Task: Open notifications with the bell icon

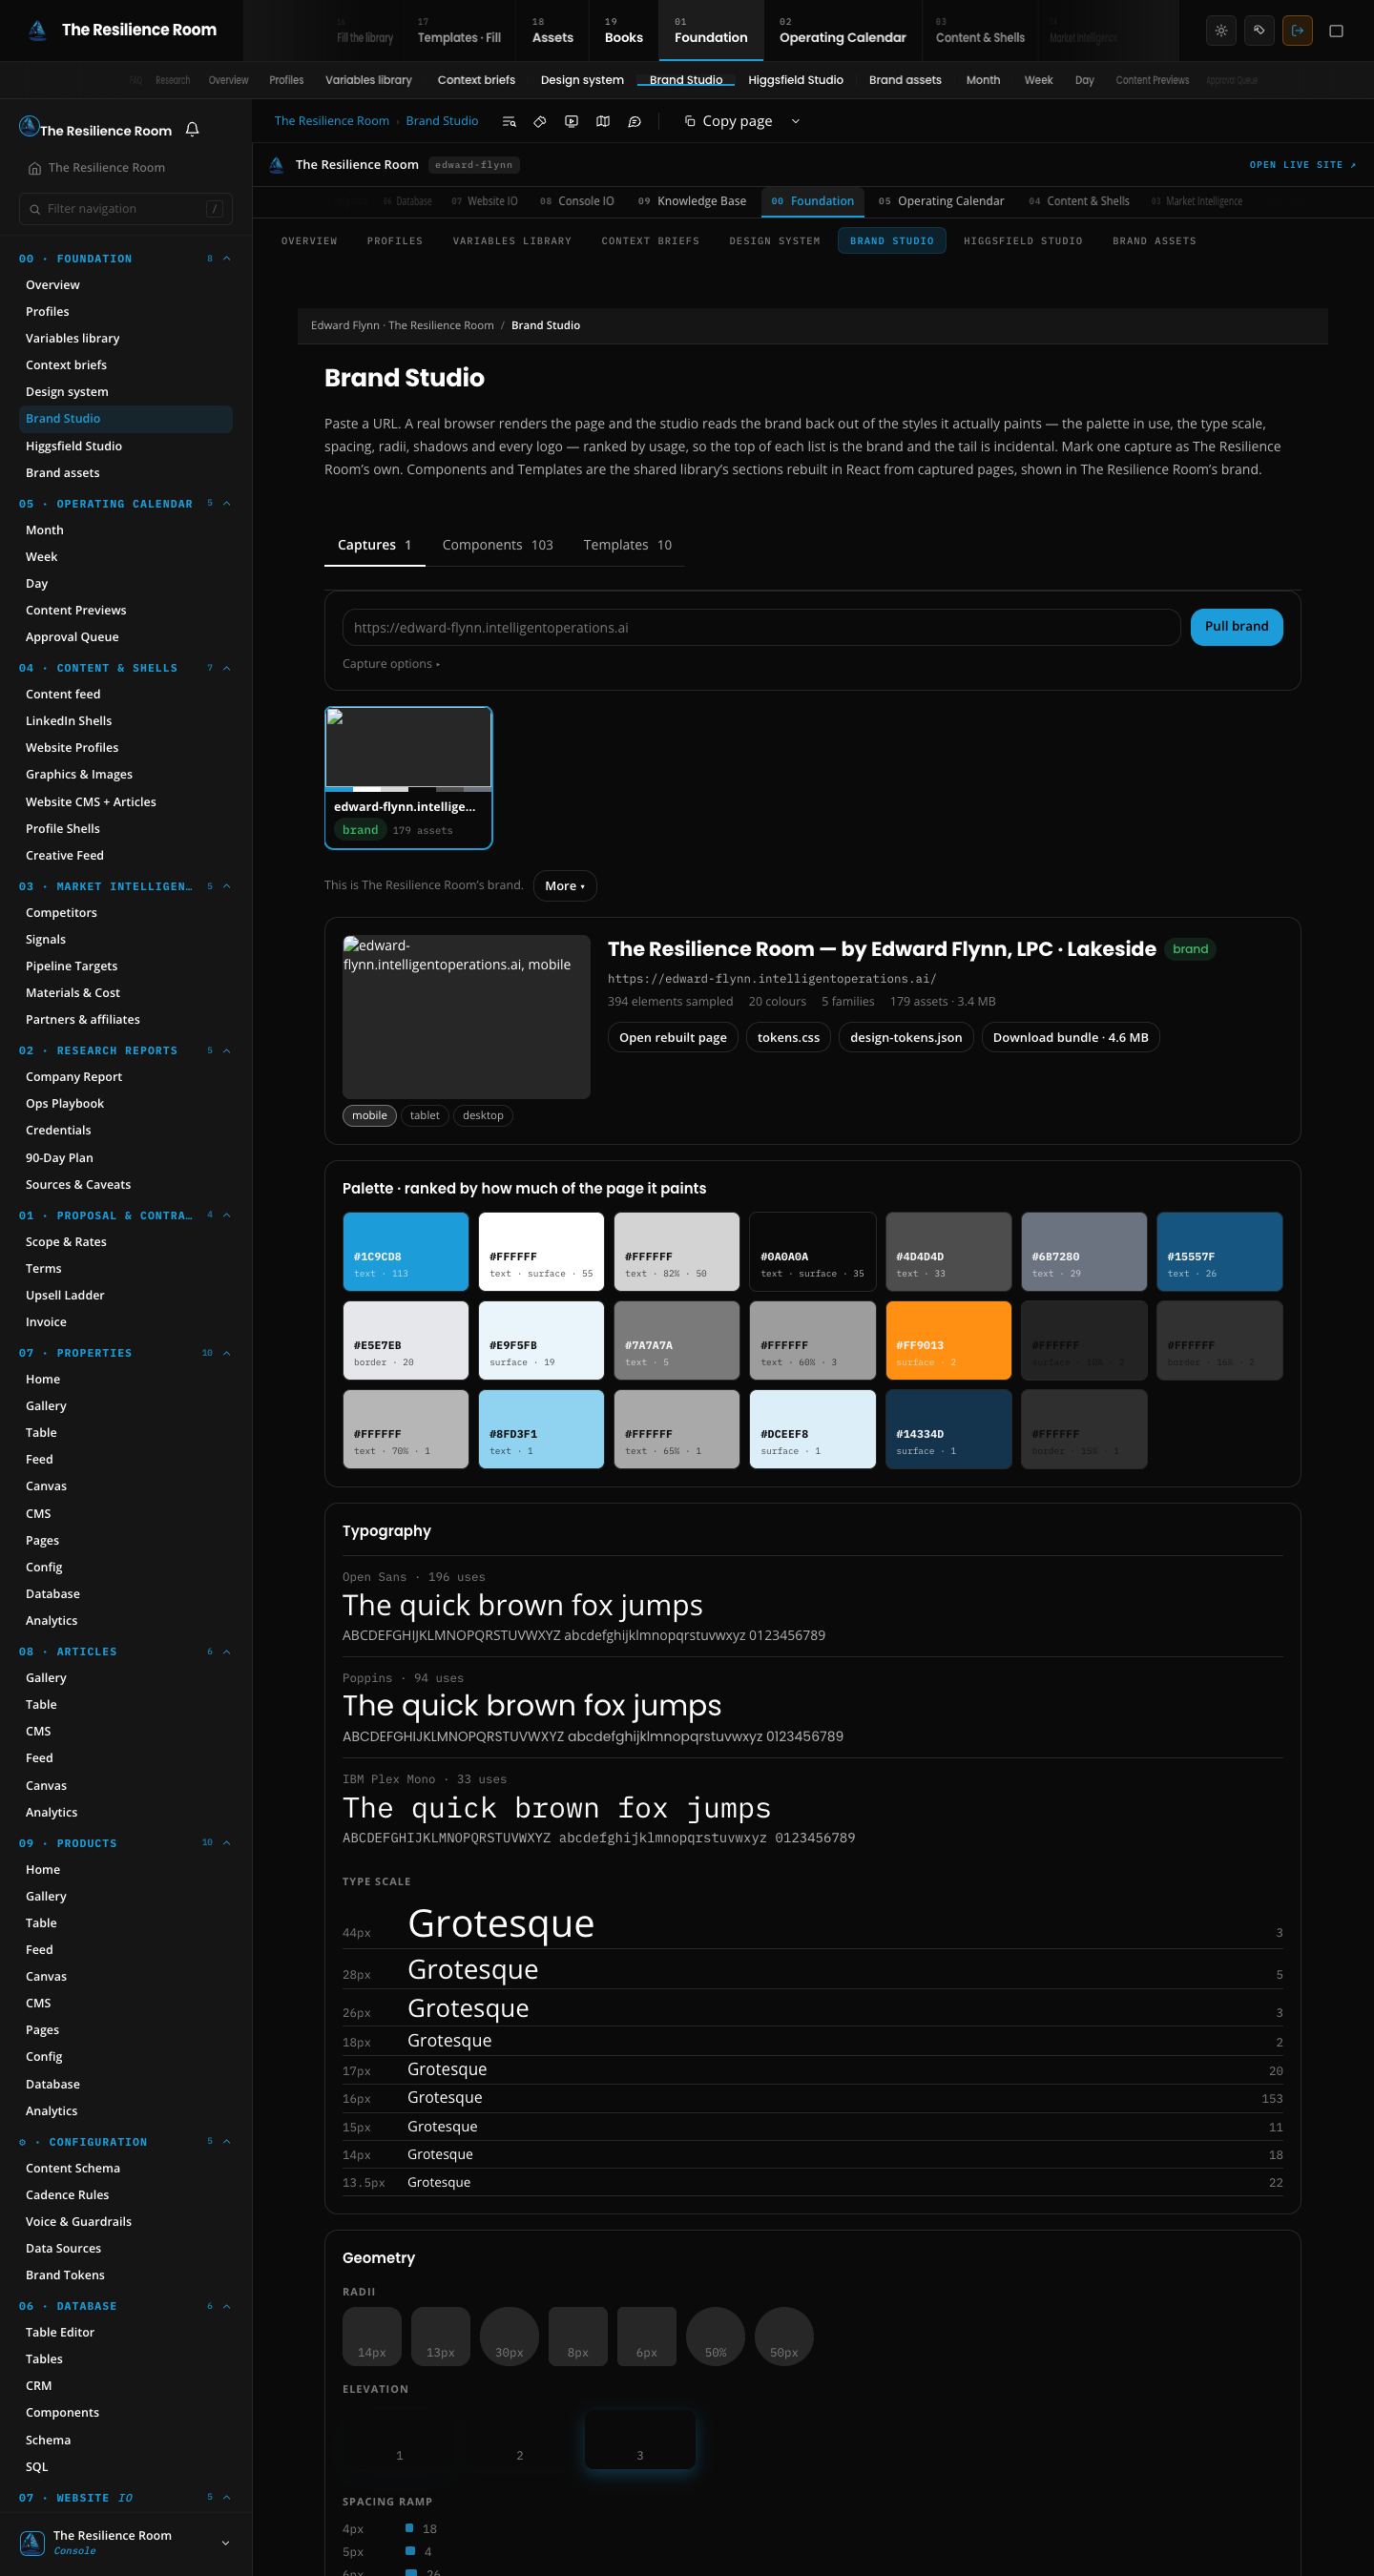Action: point(192,129)
